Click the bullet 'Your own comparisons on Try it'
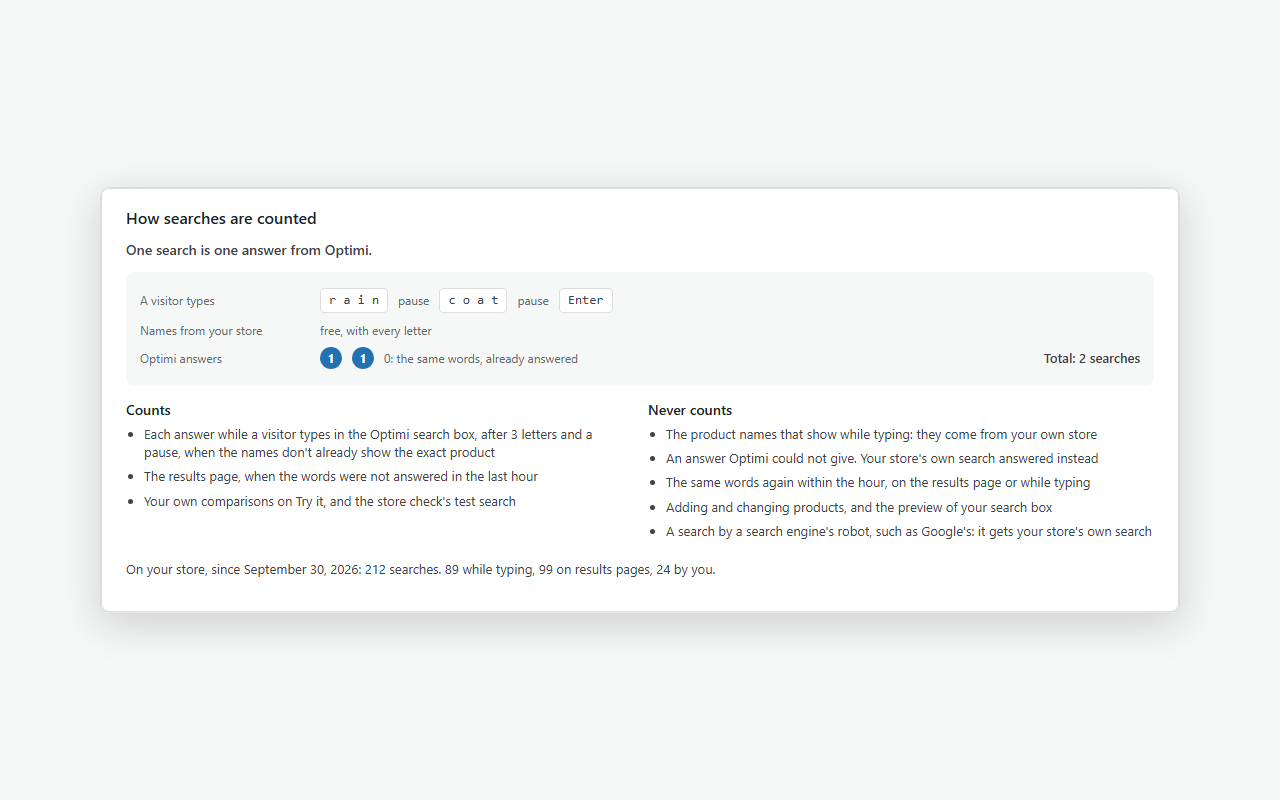Image resolution: width=1280 pixels, height=800 pixels. click(x=330, y=502)
